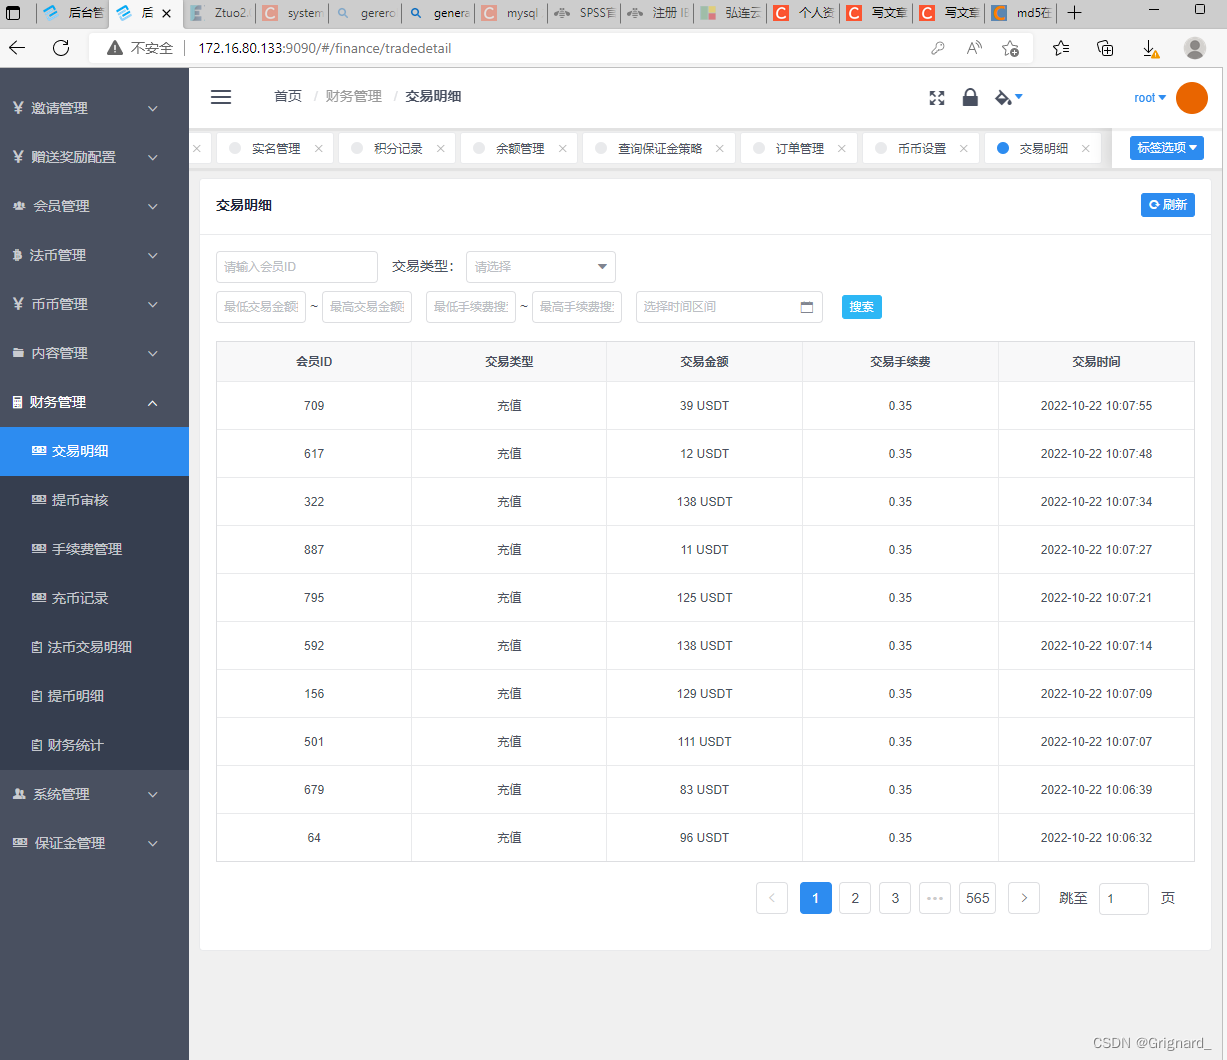Click the 请输入会员ID input field
This screenshot has width=1227, height=1060.
tap(297, 267)
